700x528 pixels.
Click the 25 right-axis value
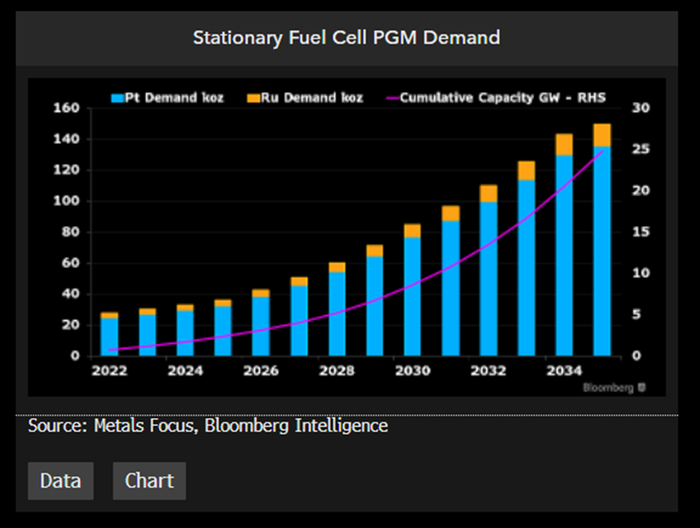(641, 149)
